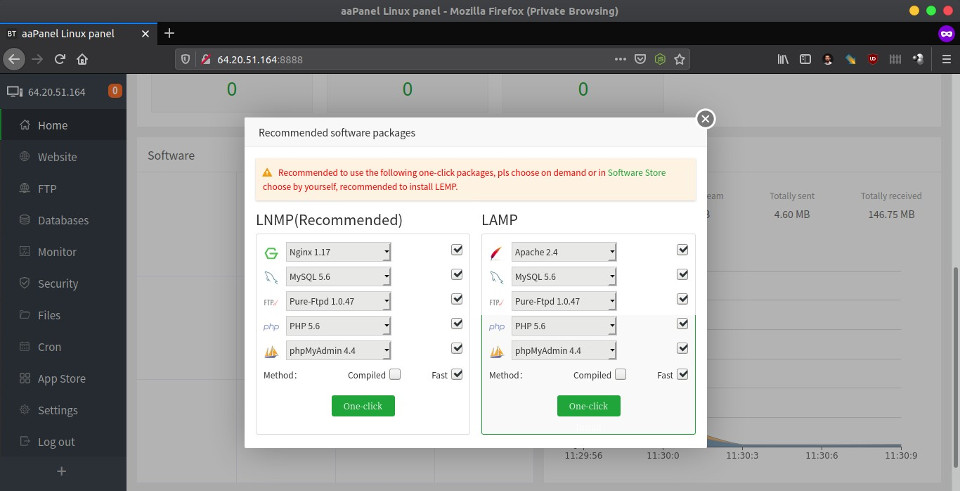Click the insecure connection lock icon

(x=206, y=59)
